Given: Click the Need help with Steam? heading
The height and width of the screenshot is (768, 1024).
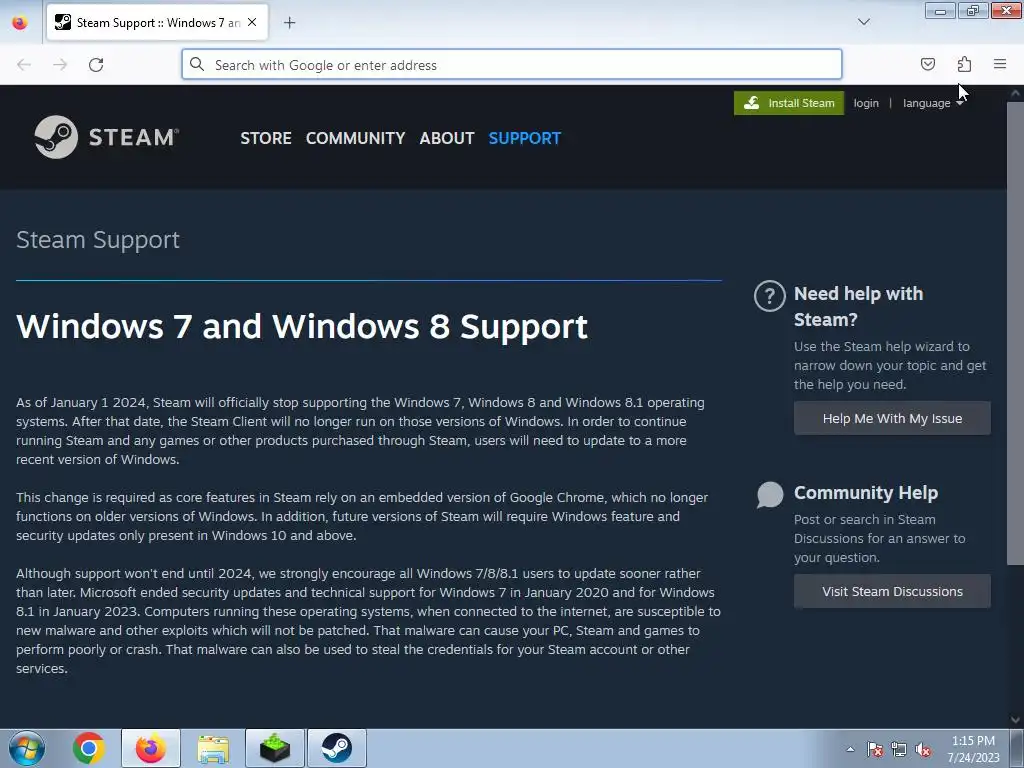Looking at the screenshot, I should (x=858, y=306).
